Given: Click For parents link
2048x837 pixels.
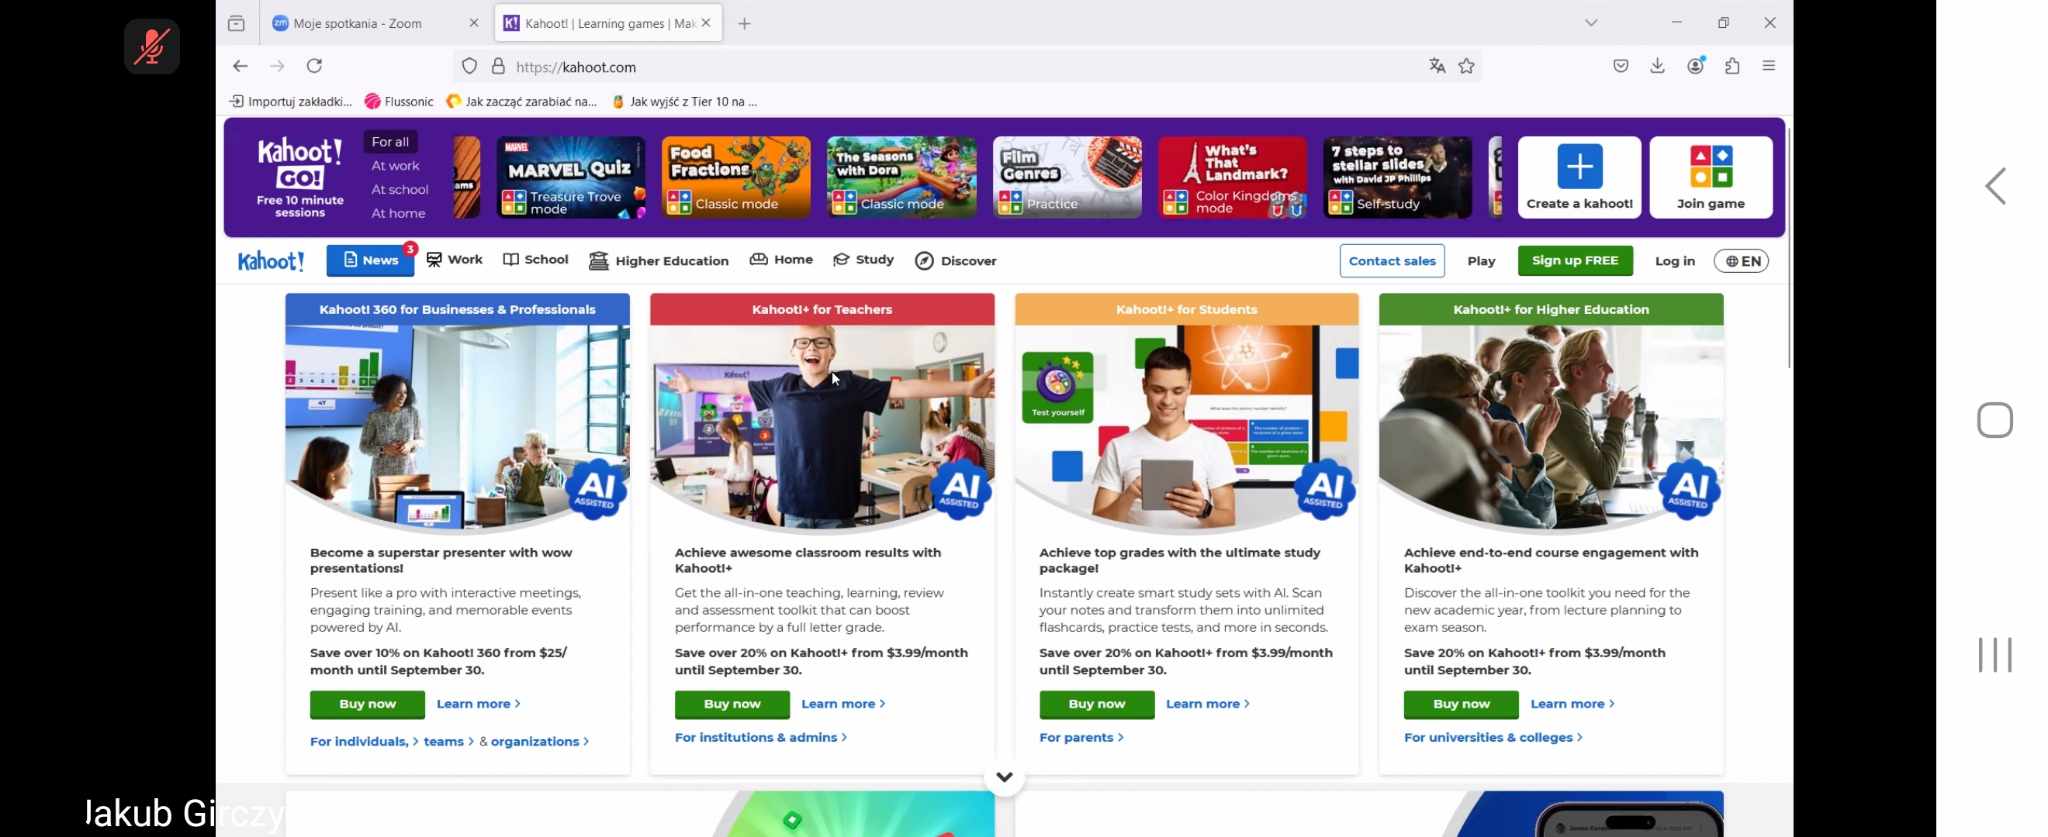Looking at the screenshot, I should tap(1081, 738).
